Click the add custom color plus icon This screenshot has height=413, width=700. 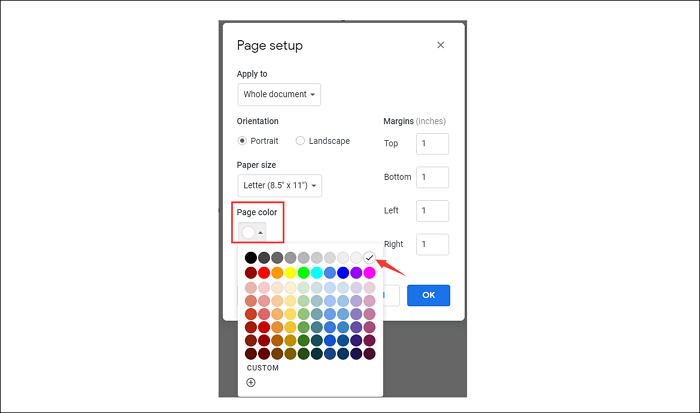click(x=251, y=382)
